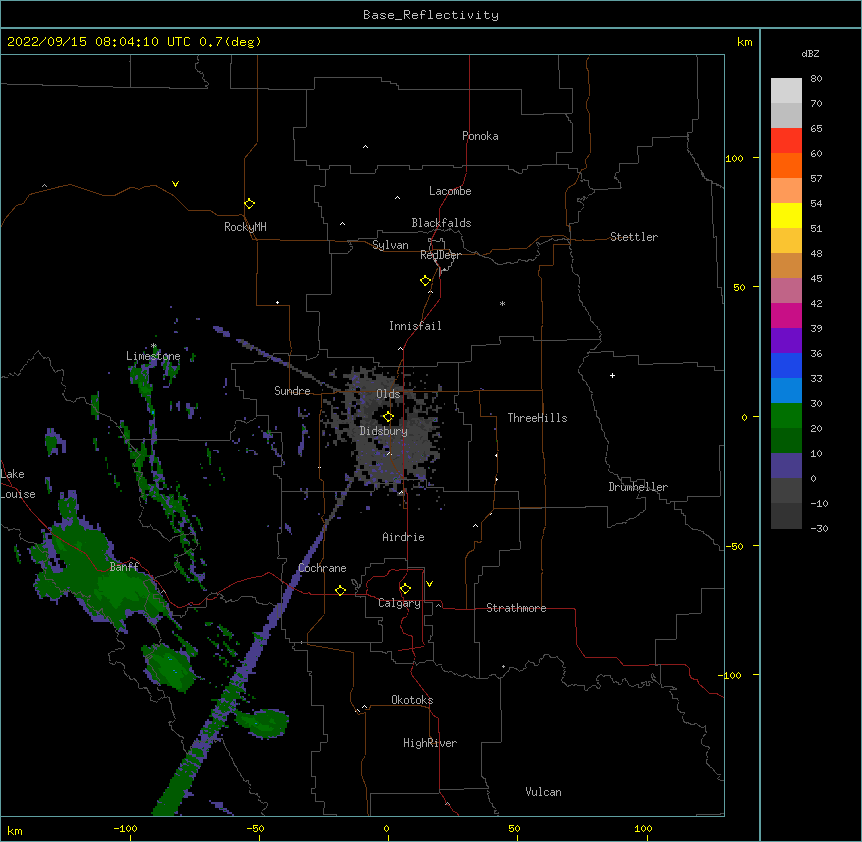Click the Strathmore label

[516, 608]
